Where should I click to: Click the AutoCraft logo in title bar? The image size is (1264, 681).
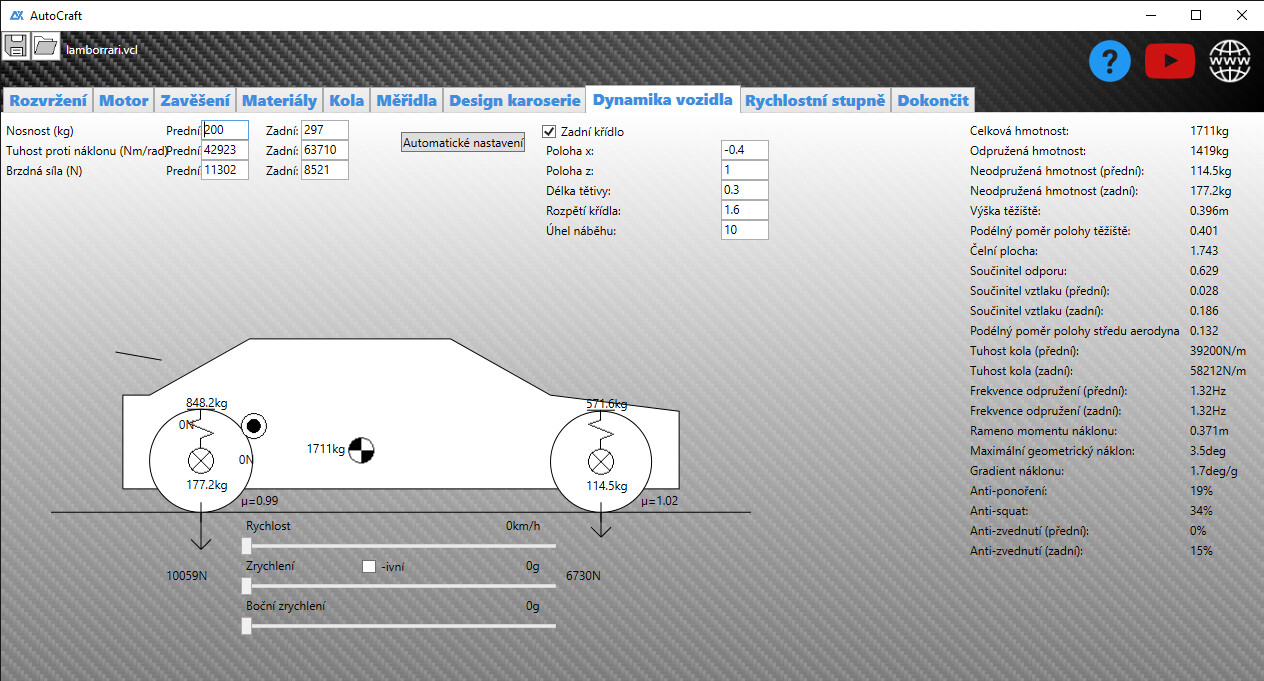tap(17, 15)
